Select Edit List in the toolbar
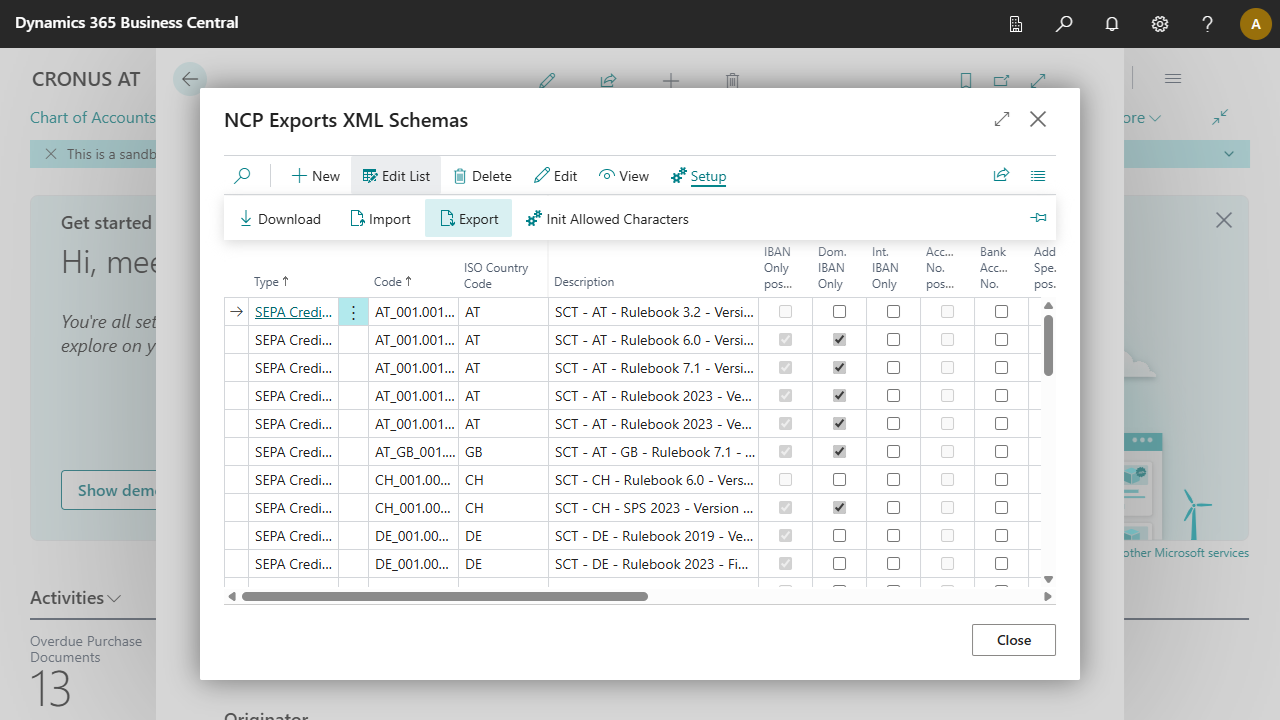Image resolution: width=1280 pixels, height=720 pixels. tap(396, 176)
